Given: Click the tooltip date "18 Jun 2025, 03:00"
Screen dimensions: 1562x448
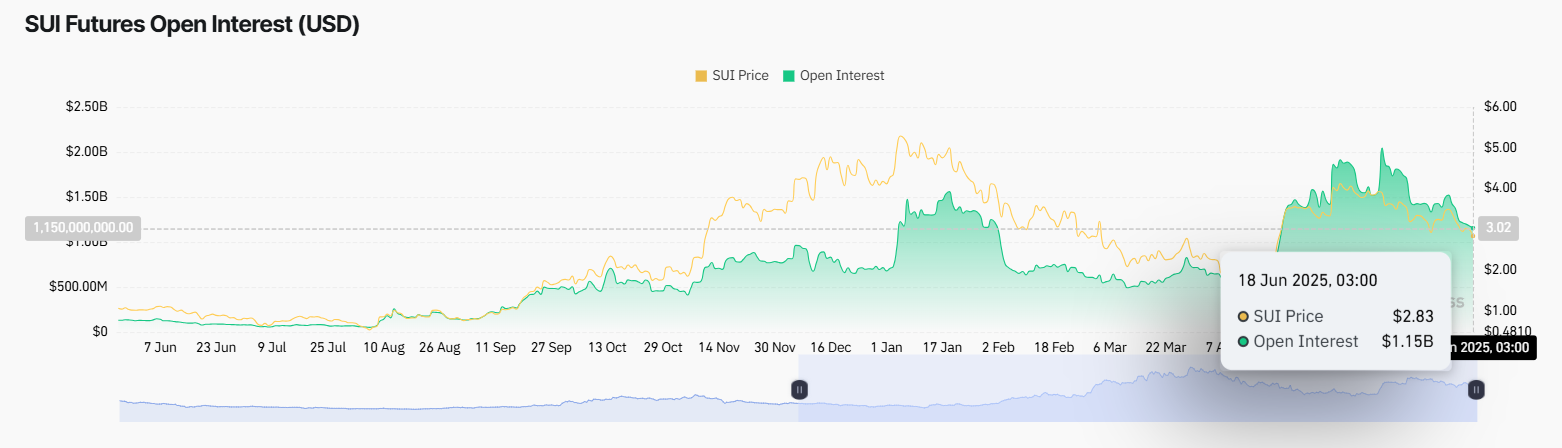Looking at the screenshot, I should coord(1308,279).
